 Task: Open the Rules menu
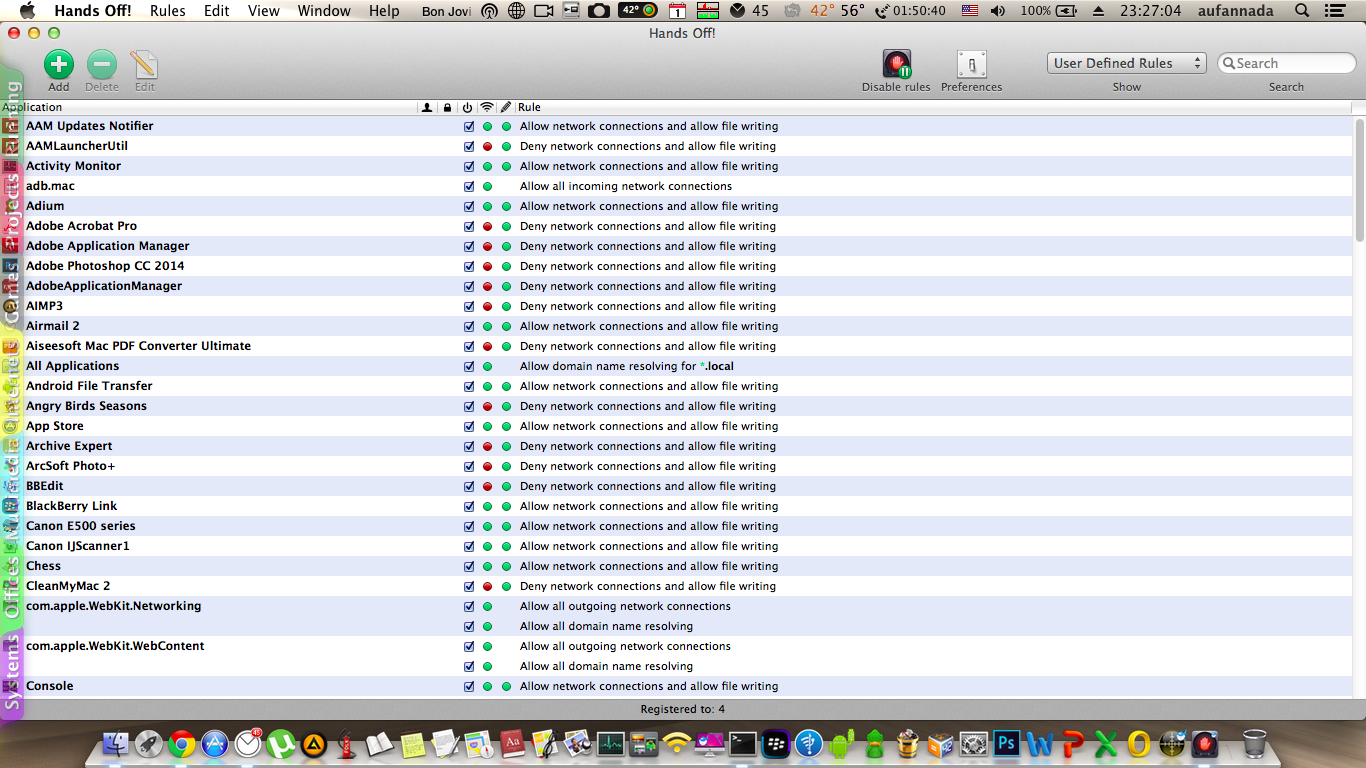(168, 11)
